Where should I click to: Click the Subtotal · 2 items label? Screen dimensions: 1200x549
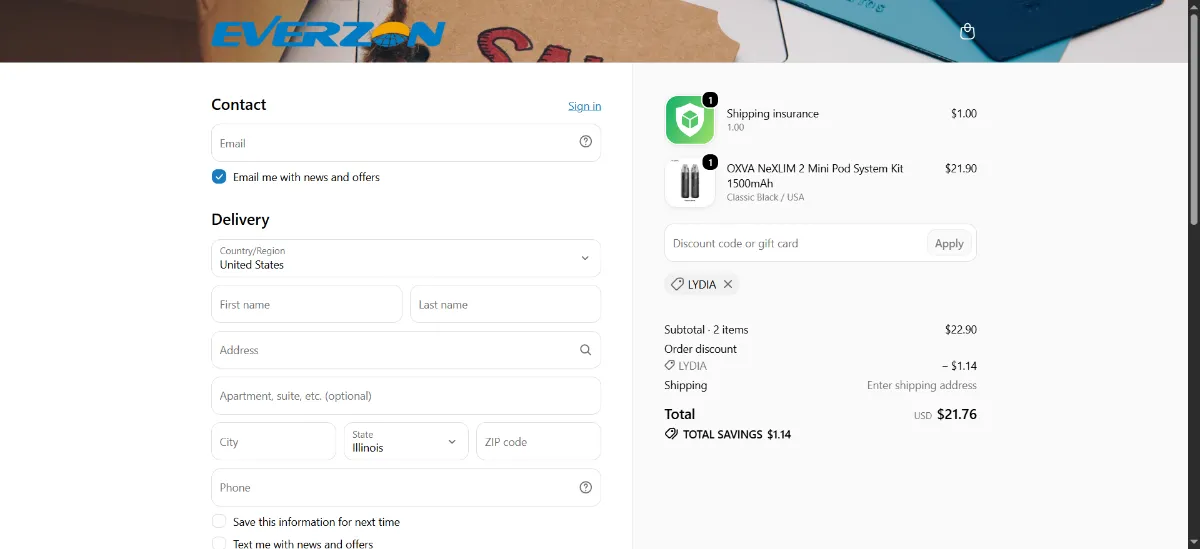pyautogui.click(x=706, y=329)
